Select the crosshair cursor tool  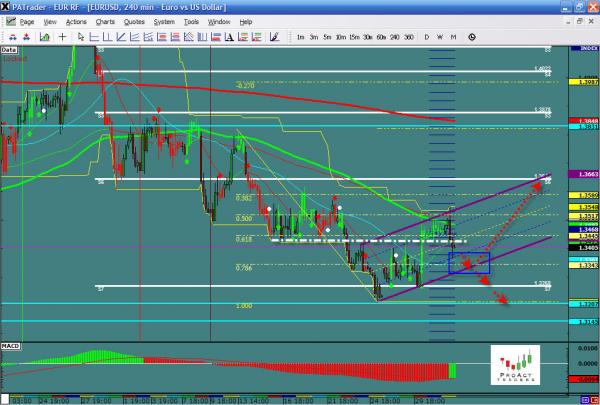tap(63, 37)
